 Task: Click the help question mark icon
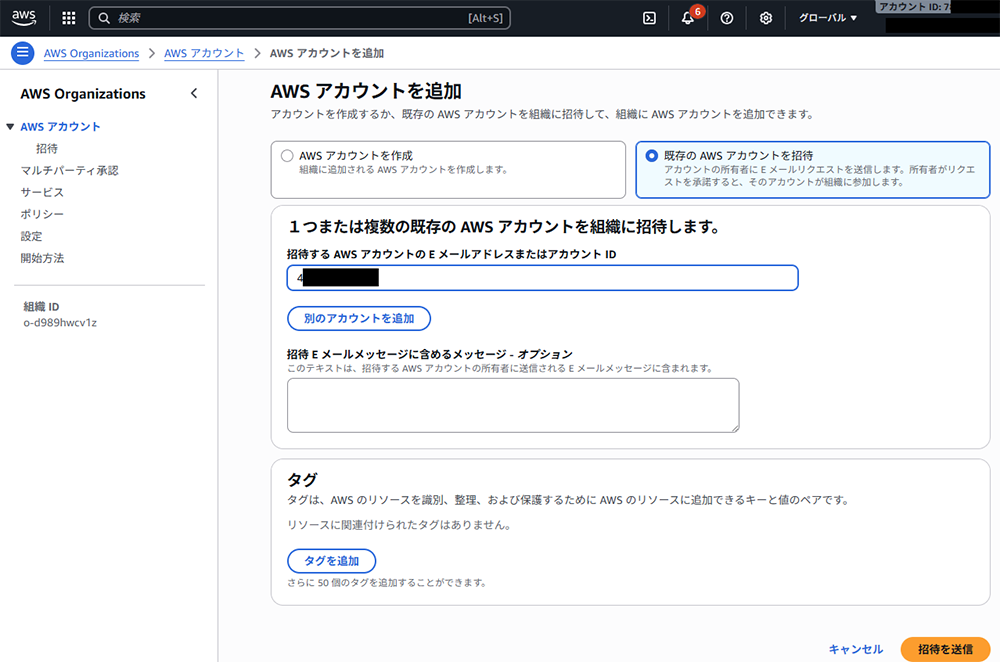pos(728,18)
